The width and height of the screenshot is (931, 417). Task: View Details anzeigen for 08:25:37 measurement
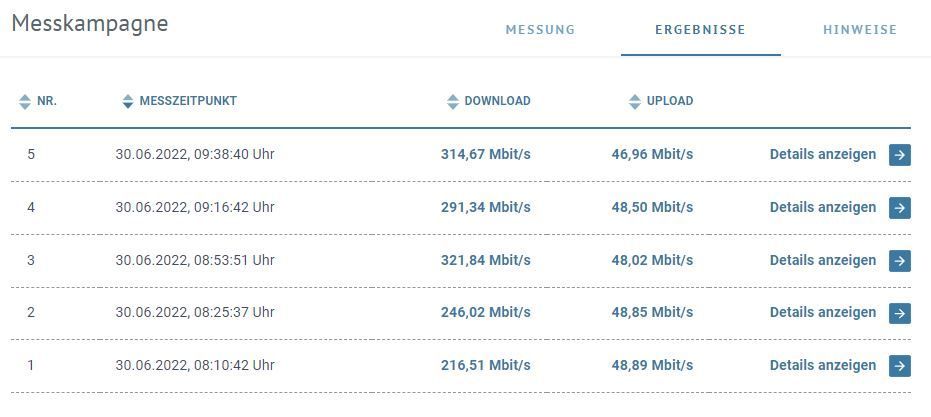[822, 312]
